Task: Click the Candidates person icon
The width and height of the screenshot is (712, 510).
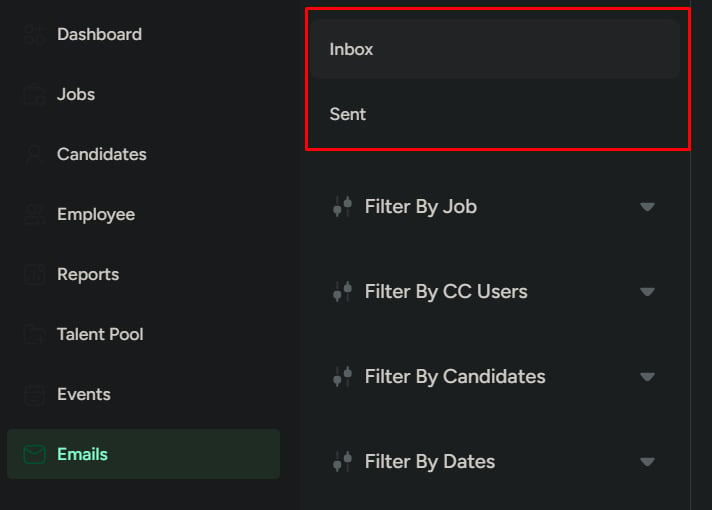Action: (35, 154)
